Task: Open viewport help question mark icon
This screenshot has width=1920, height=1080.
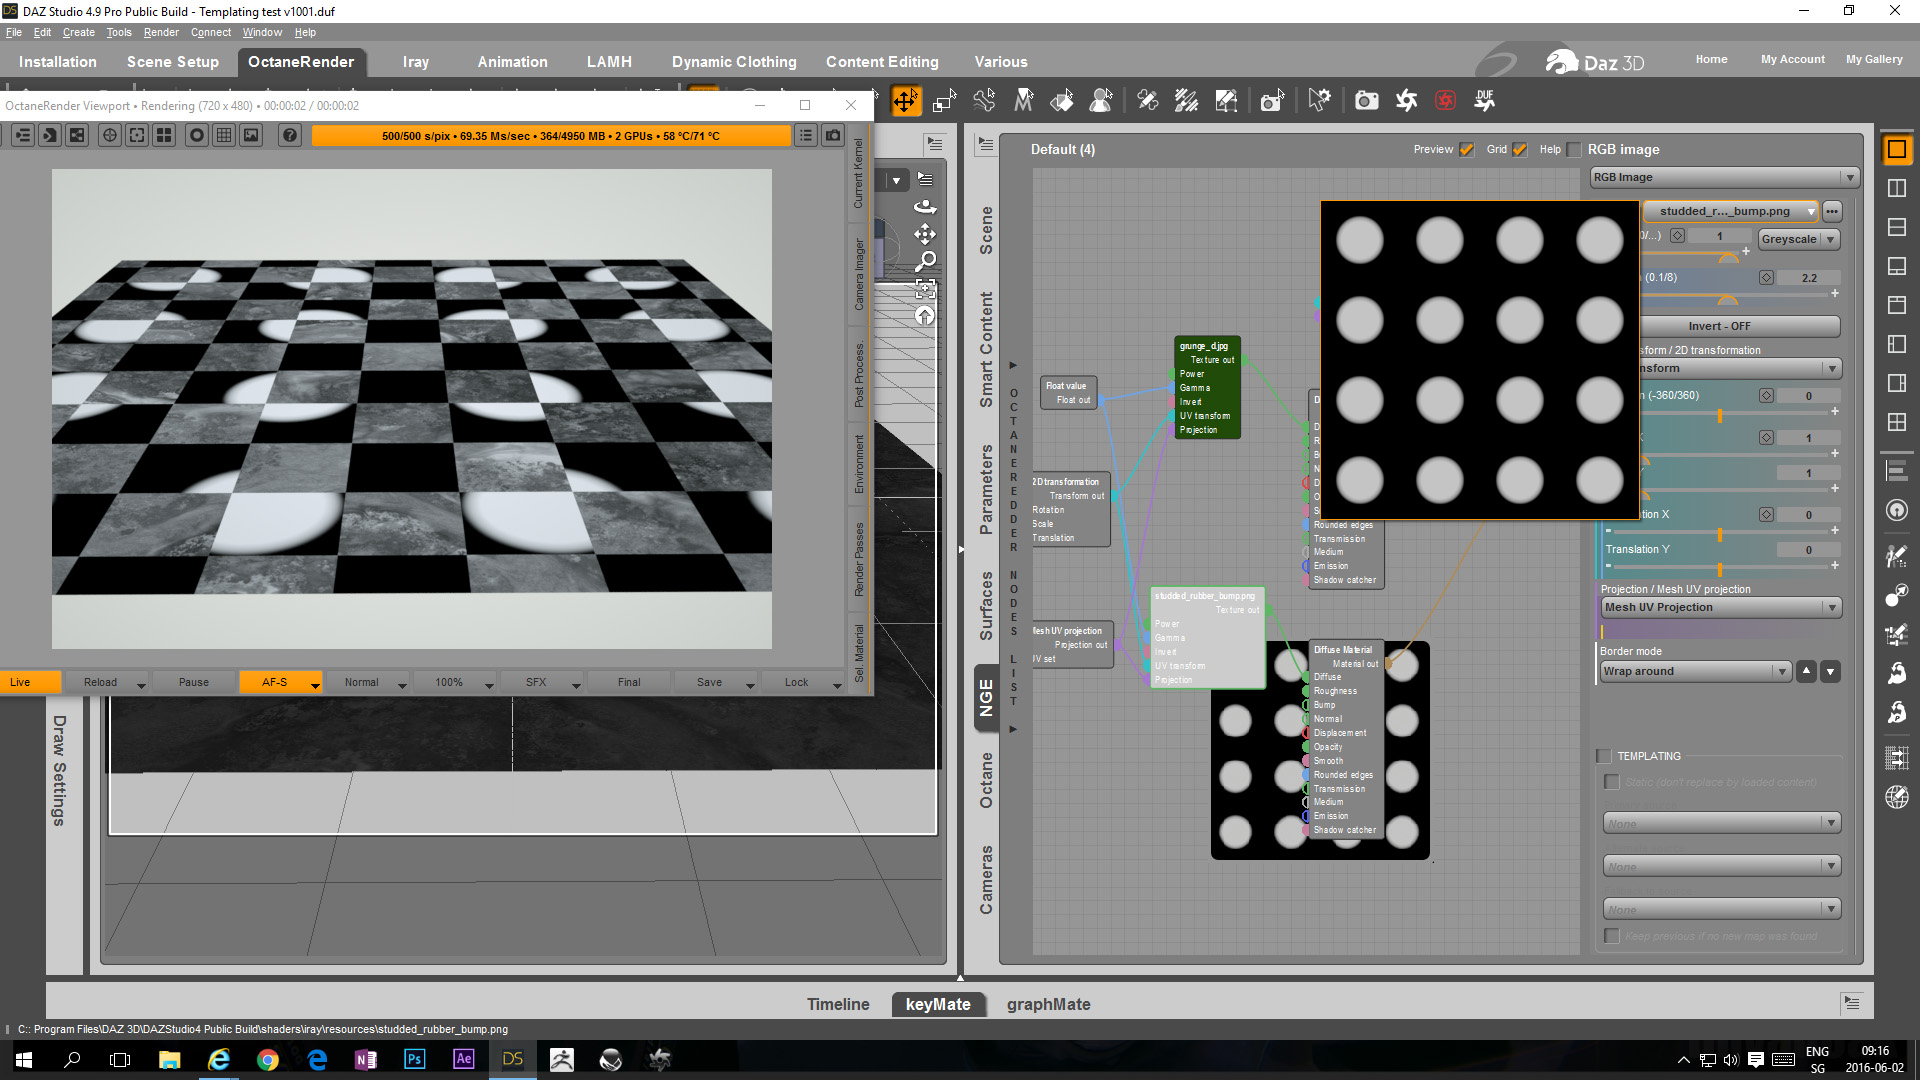Action: tap(290, 135)
